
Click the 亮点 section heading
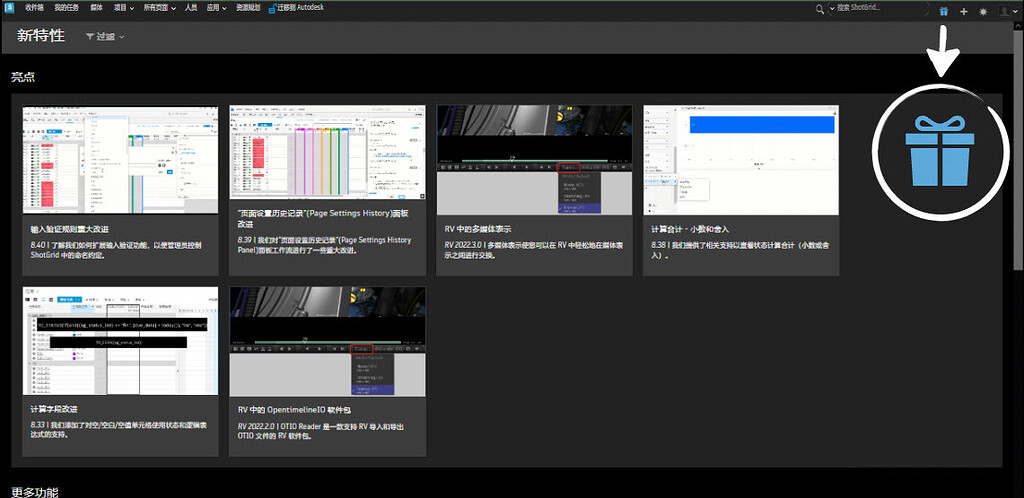pyautogui.click(x=23, y=77)
